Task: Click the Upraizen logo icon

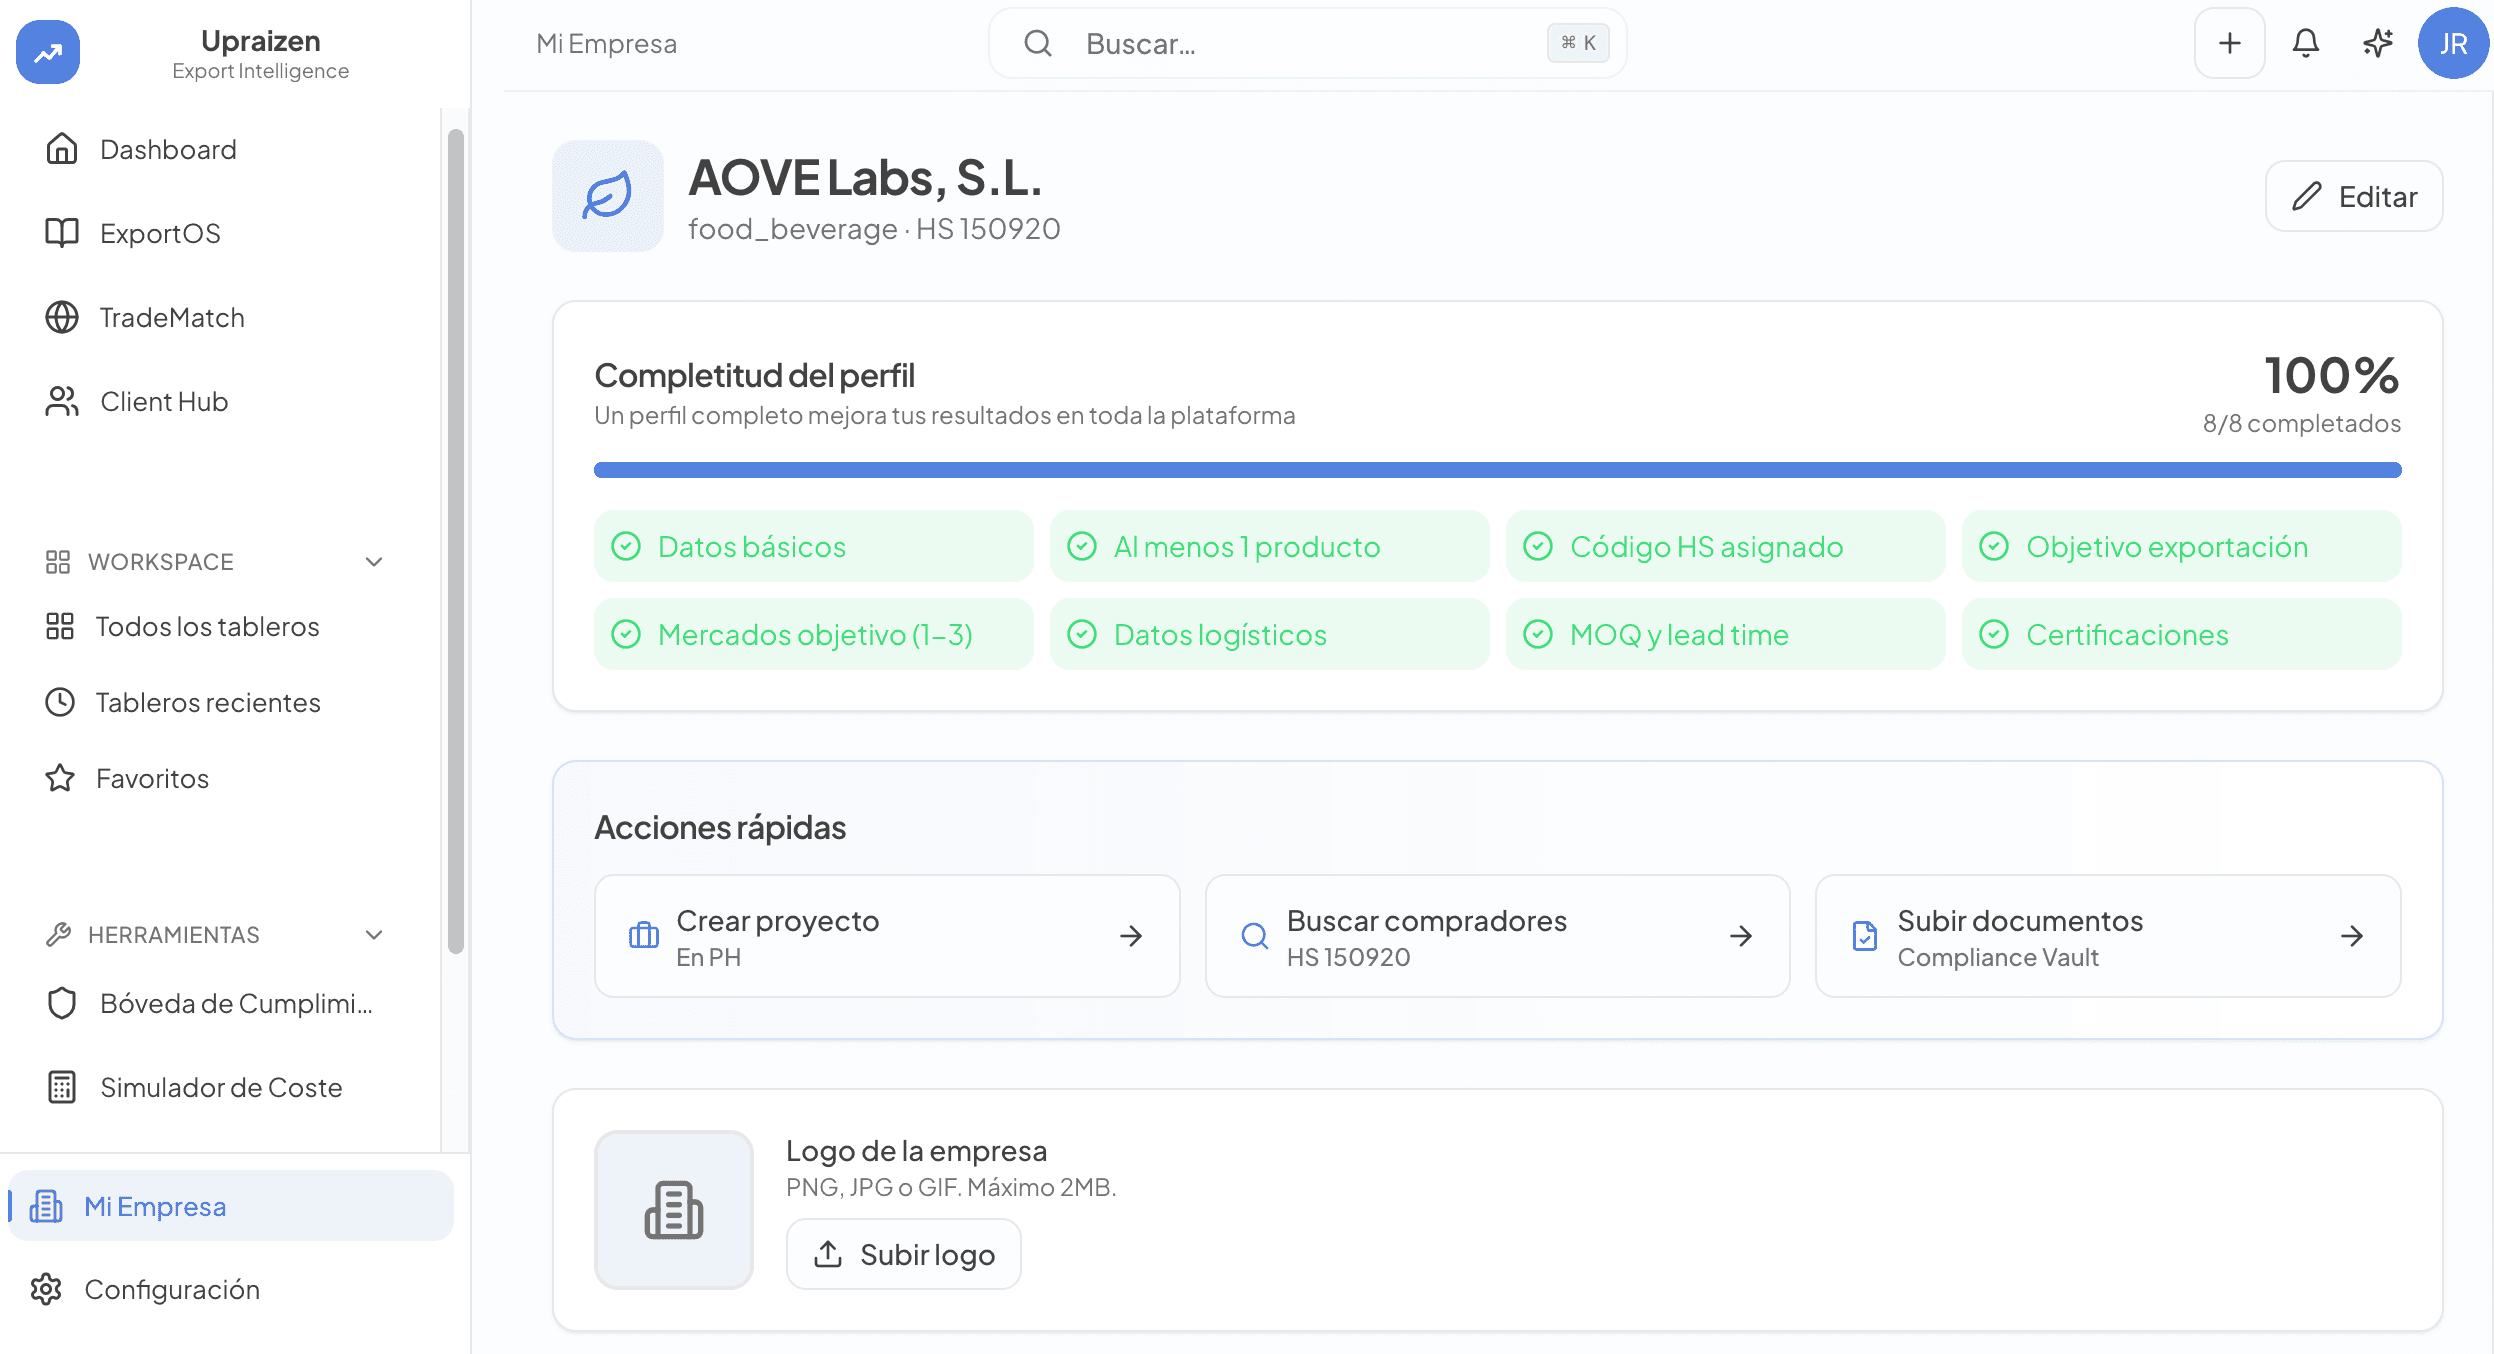Action: [48, 52]
